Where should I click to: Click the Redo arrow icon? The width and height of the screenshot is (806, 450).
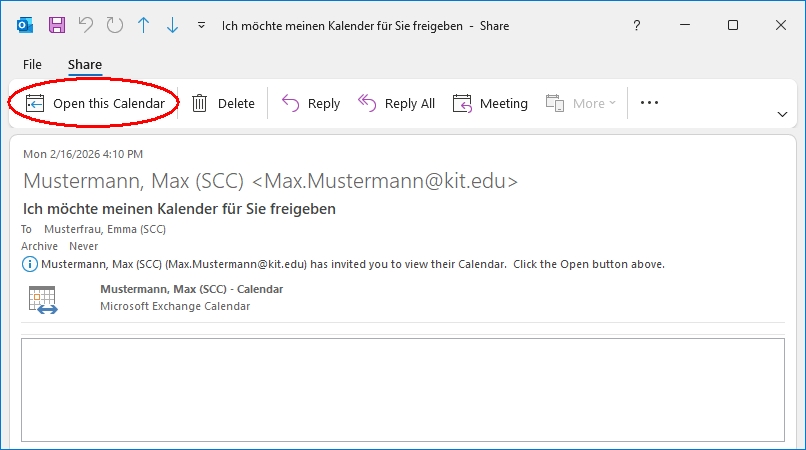(114, 25)
